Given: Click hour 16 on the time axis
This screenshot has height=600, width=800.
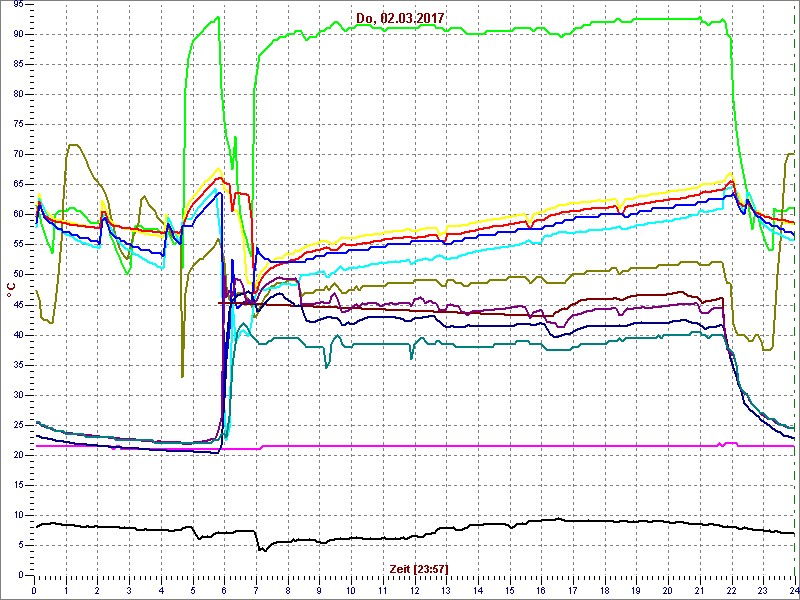Looking at the screenshot, I should (542, 591).
